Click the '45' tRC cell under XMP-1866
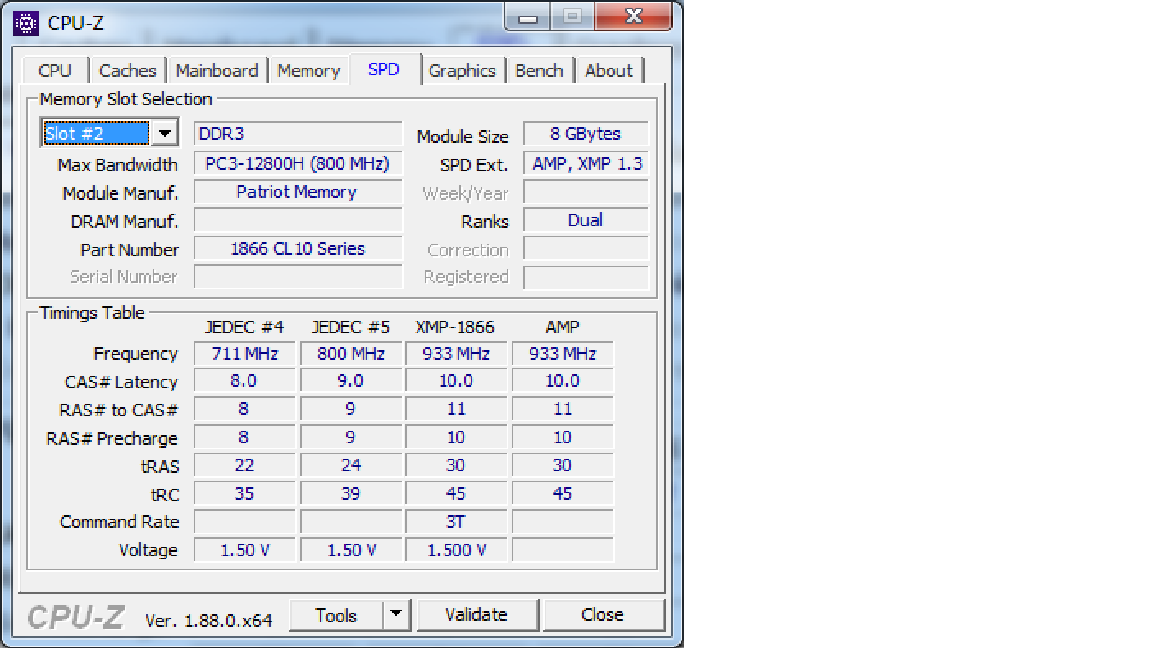The height and width of the screenshot is (648, 1152). (456, 494)
